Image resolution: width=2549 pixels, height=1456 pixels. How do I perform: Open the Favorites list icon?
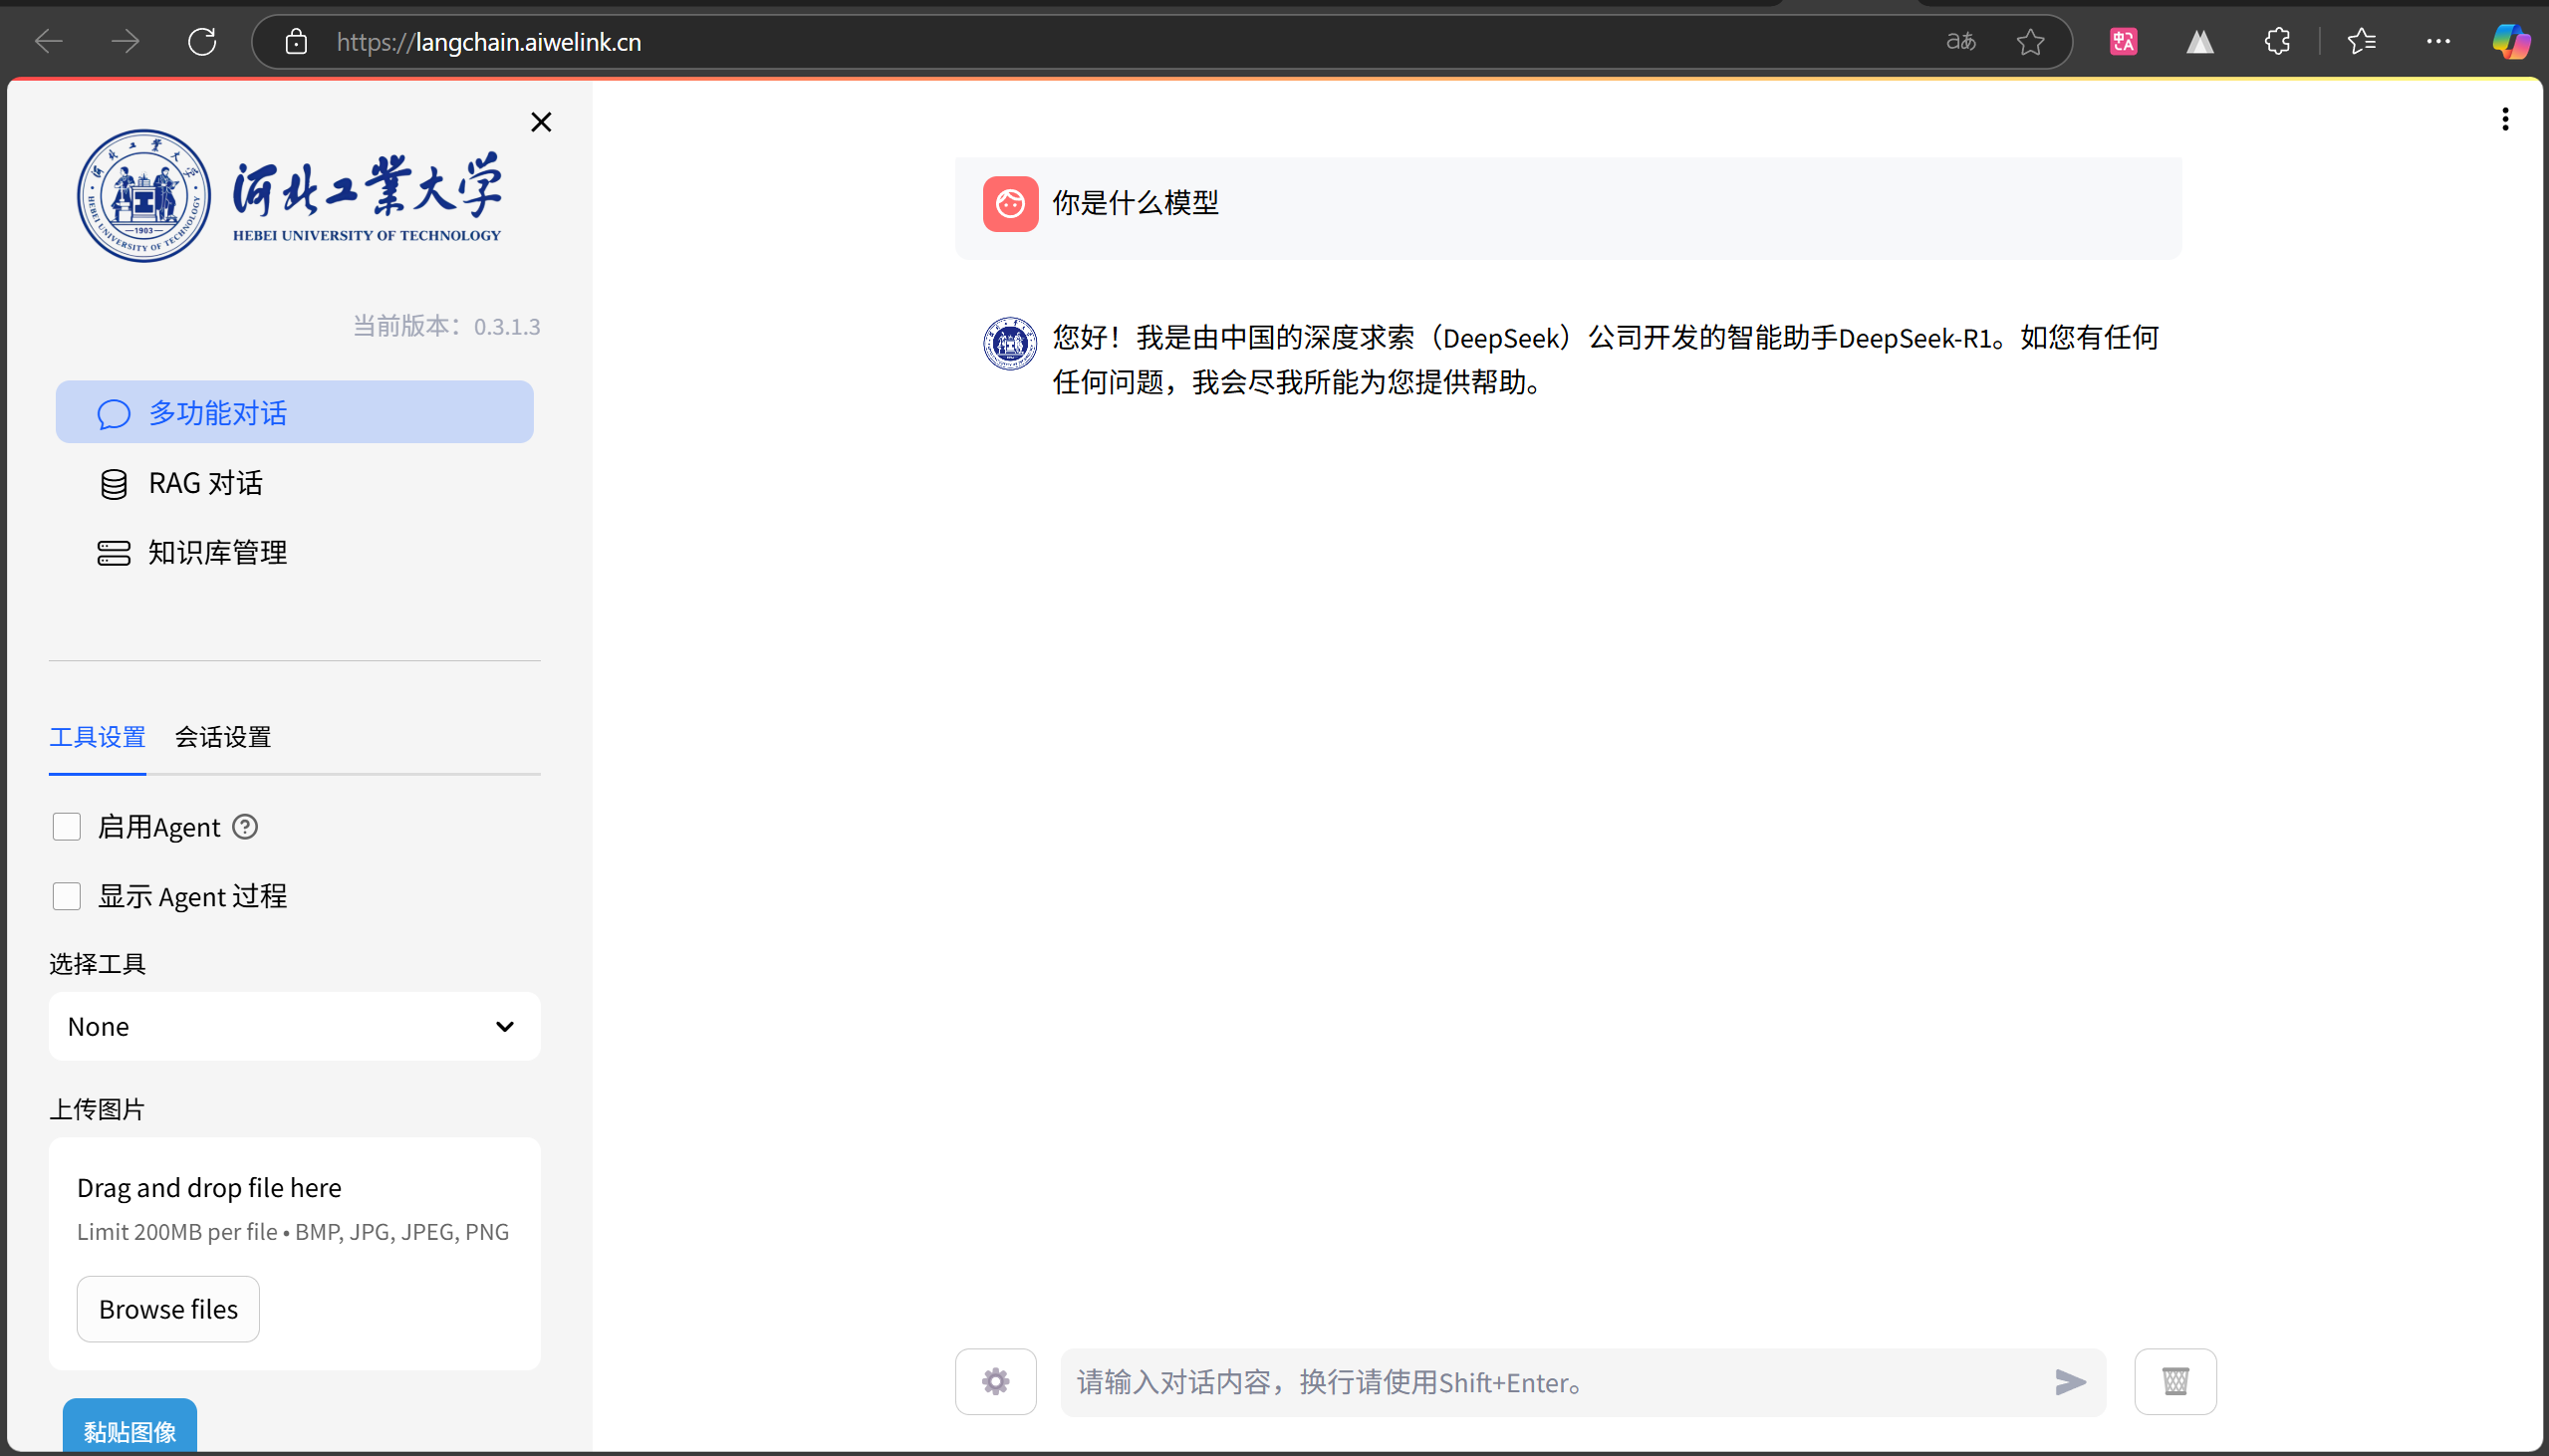[2361, 41]
